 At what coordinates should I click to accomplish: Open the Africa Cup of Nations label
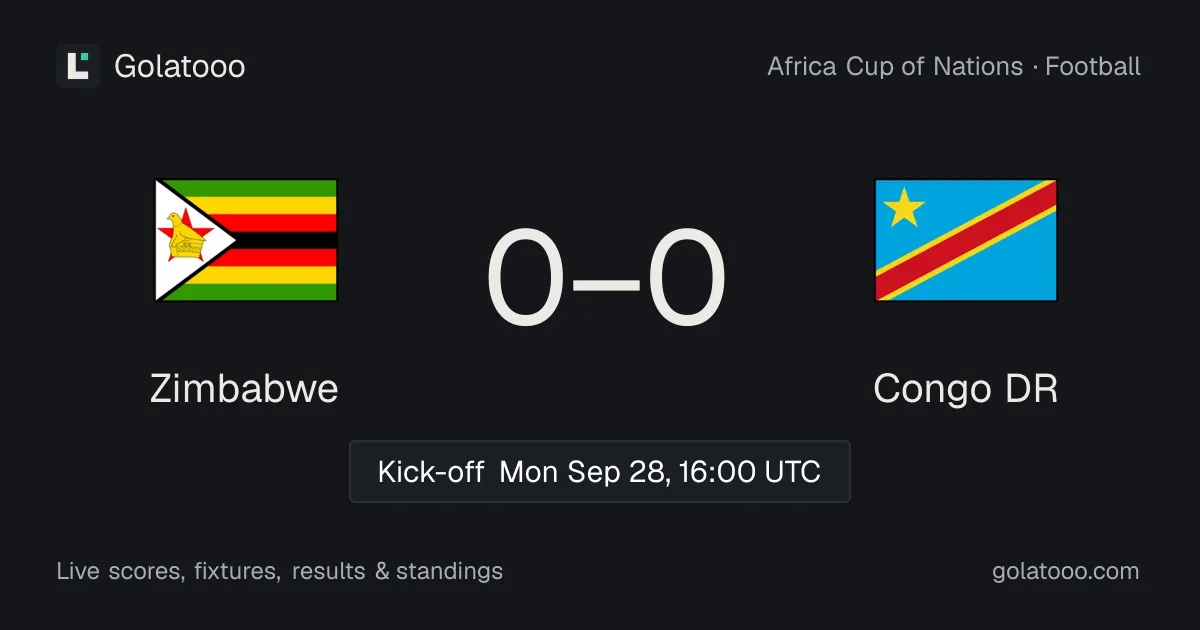click(895, 67)
